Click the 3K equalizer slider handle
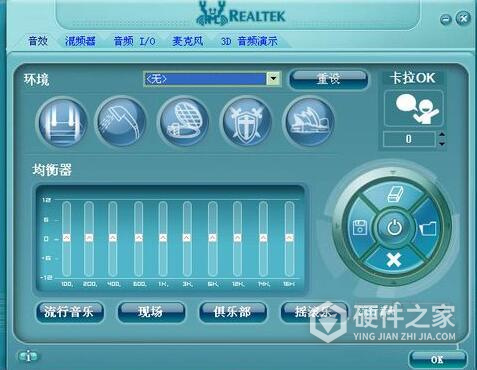The height and width of the screenshot is (370, 477). pos(187,238)
